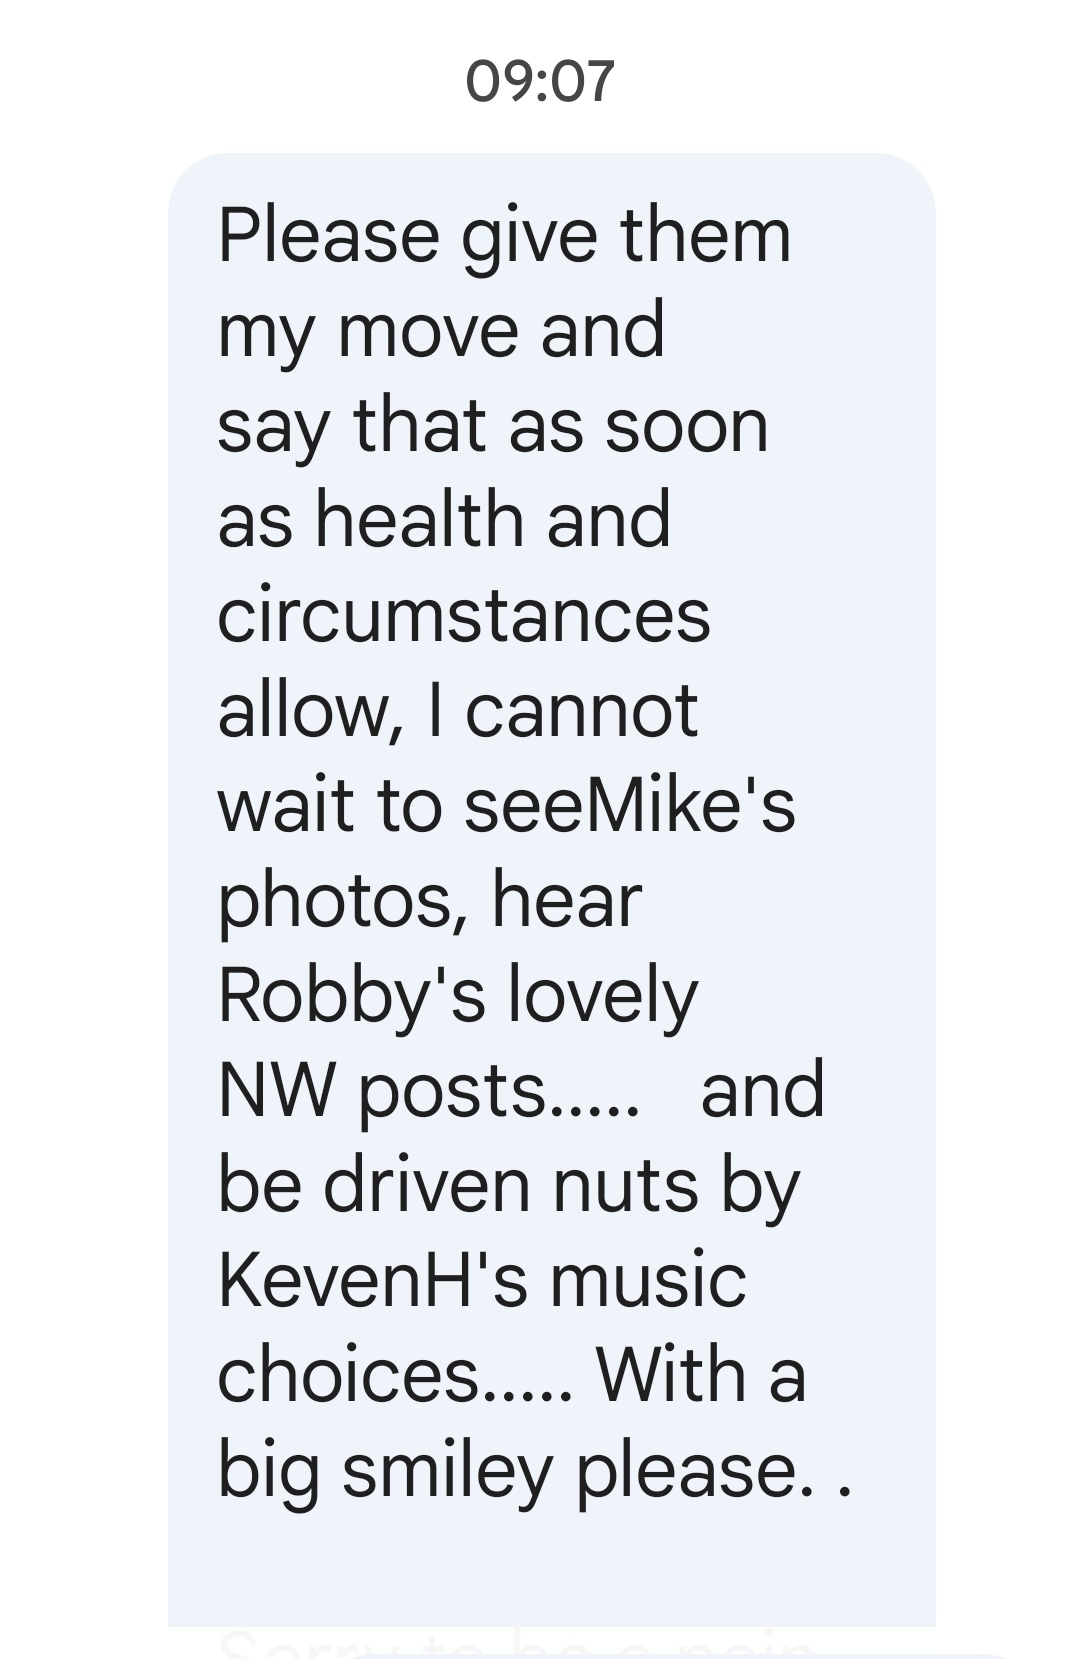
Task: Tap the words 'Please give them'
Action: 504,238
